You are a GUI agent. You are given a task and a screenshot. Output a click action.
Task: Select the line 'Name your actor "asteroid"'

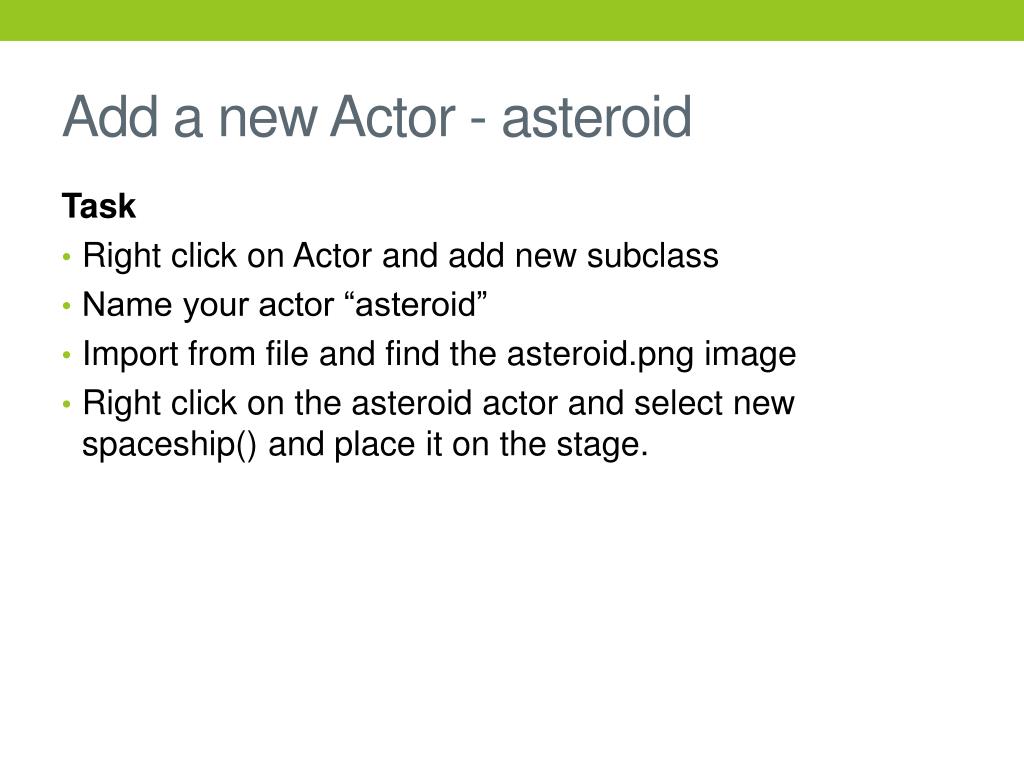(285, 304)
